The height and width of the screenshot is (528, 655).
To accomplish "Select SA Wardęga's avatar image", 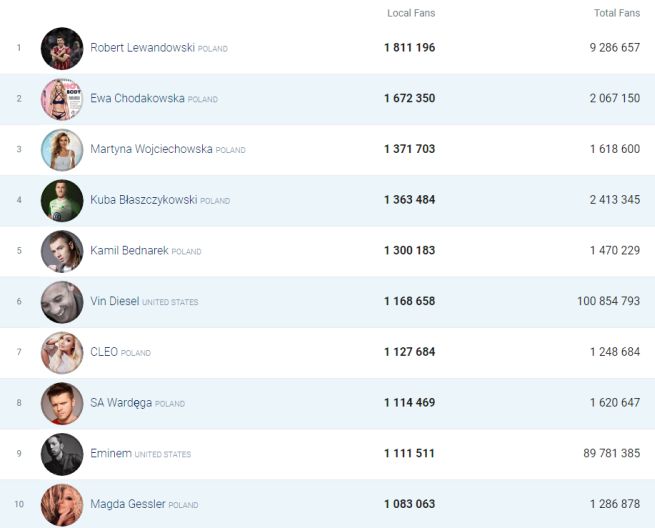I will click(62, 403).
